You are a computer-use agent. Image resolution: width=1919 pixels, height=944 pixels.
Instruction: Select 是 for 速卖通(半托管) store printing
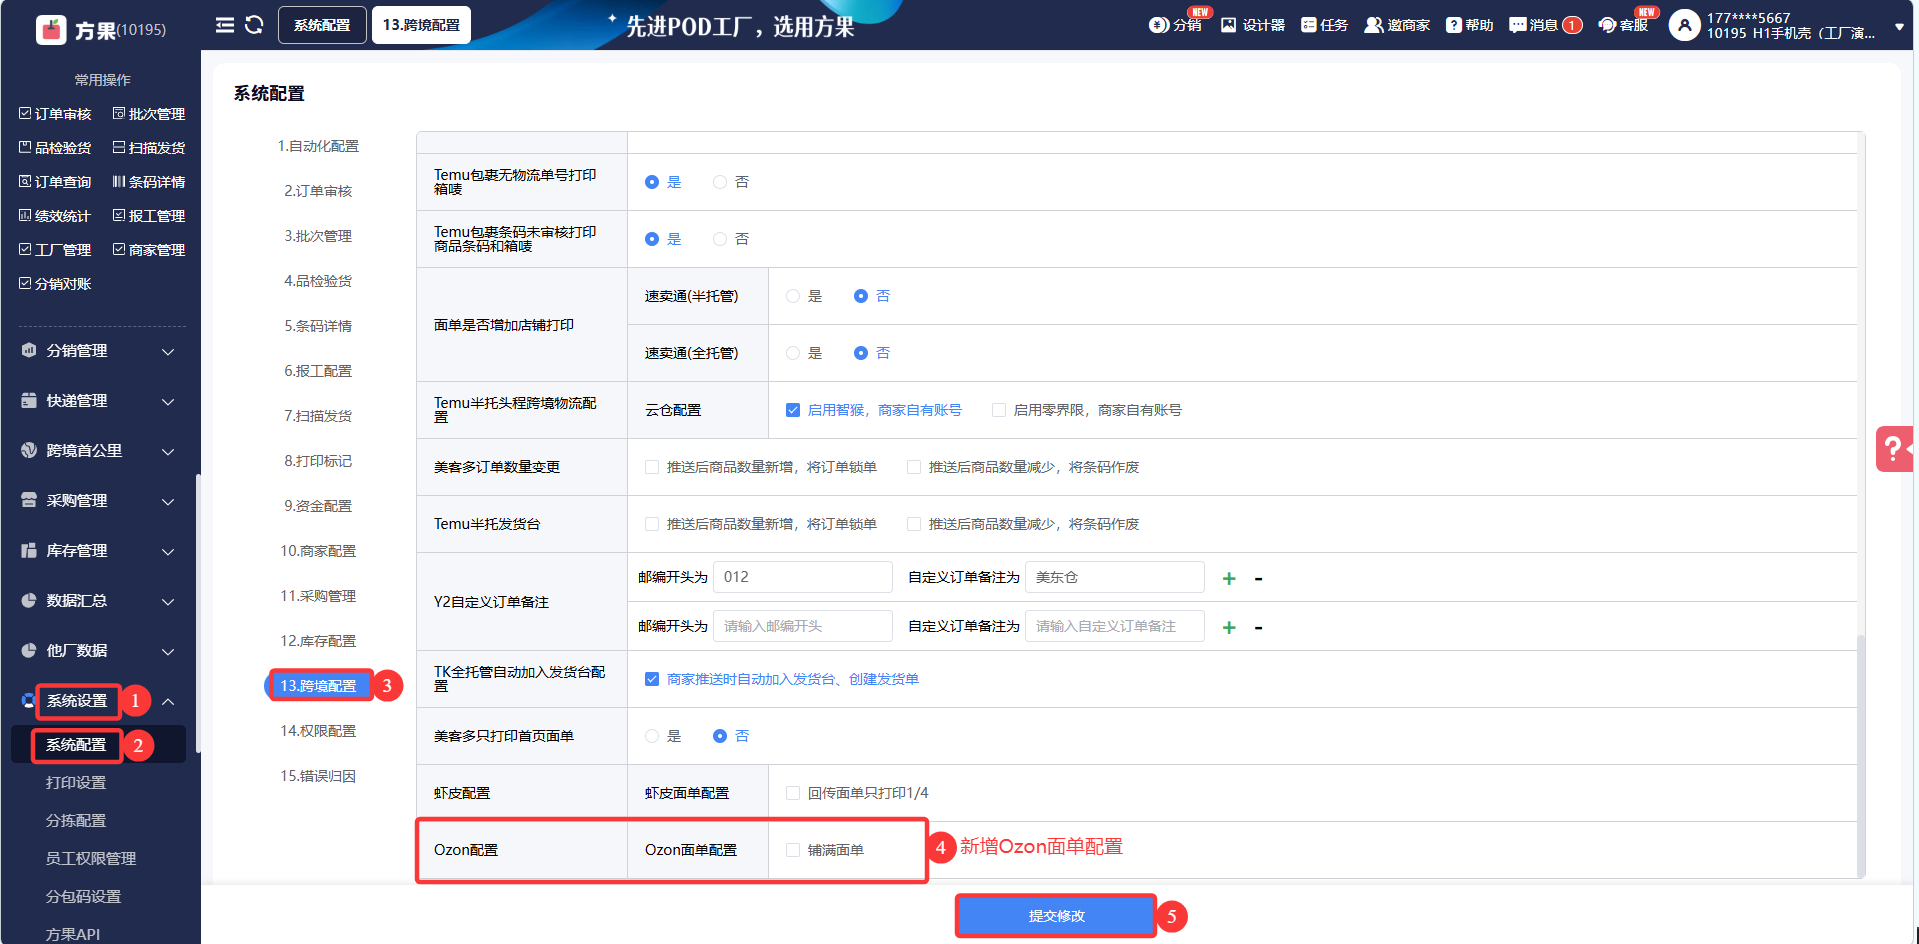793,296
